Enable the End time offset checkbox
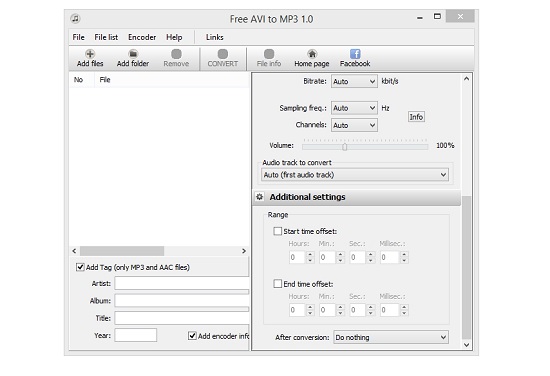 coord(277,284)
